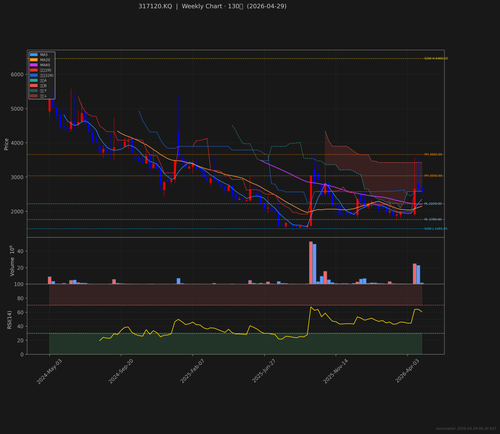
Task: Click the tallest red volume bar
Action: [311, 263]
